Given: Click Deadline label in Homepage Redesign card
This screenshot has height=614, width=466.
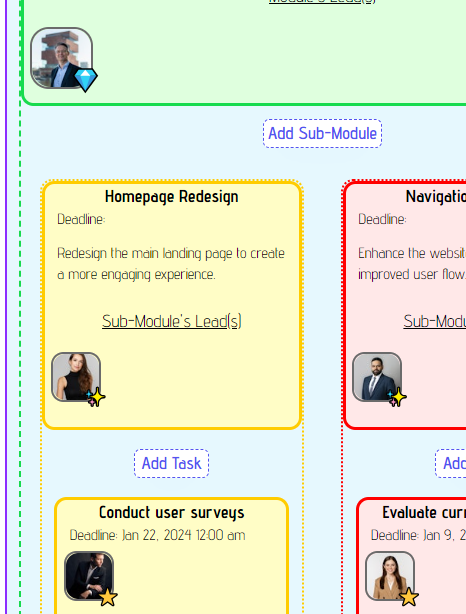Looking at the screenshot, I should [81, 219].
